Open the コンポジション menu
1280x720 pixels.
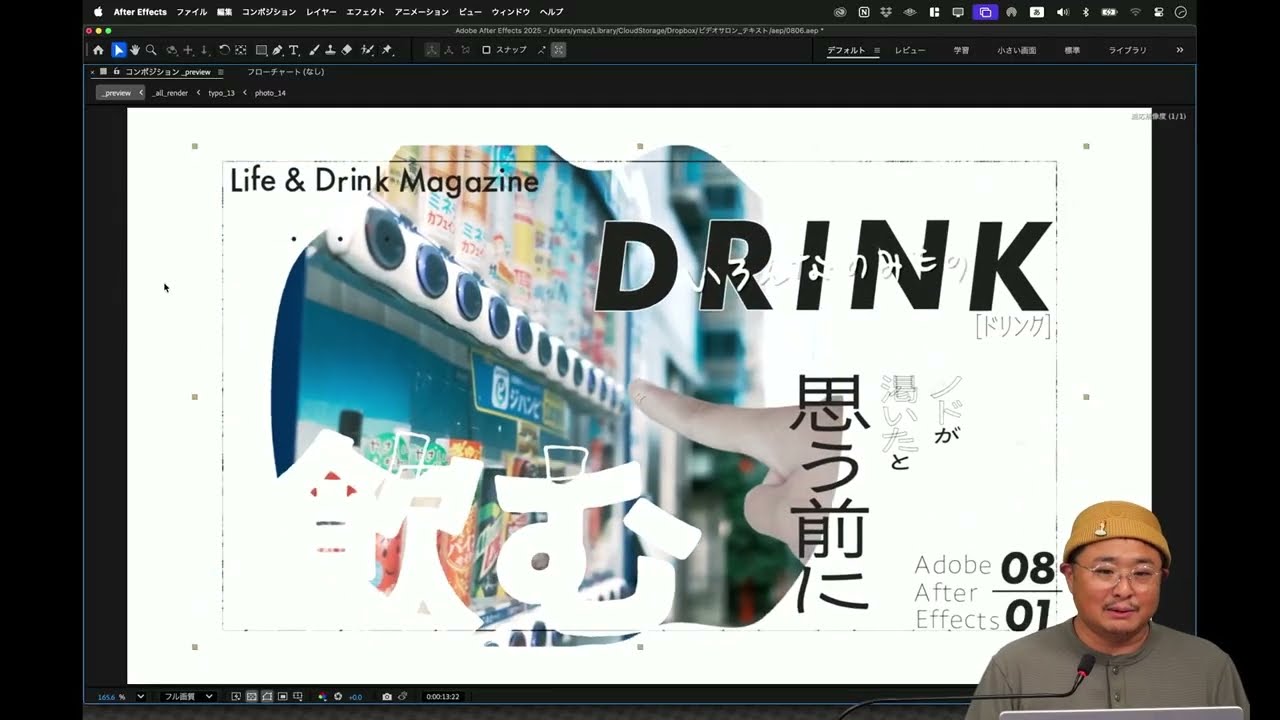(269, 12)
